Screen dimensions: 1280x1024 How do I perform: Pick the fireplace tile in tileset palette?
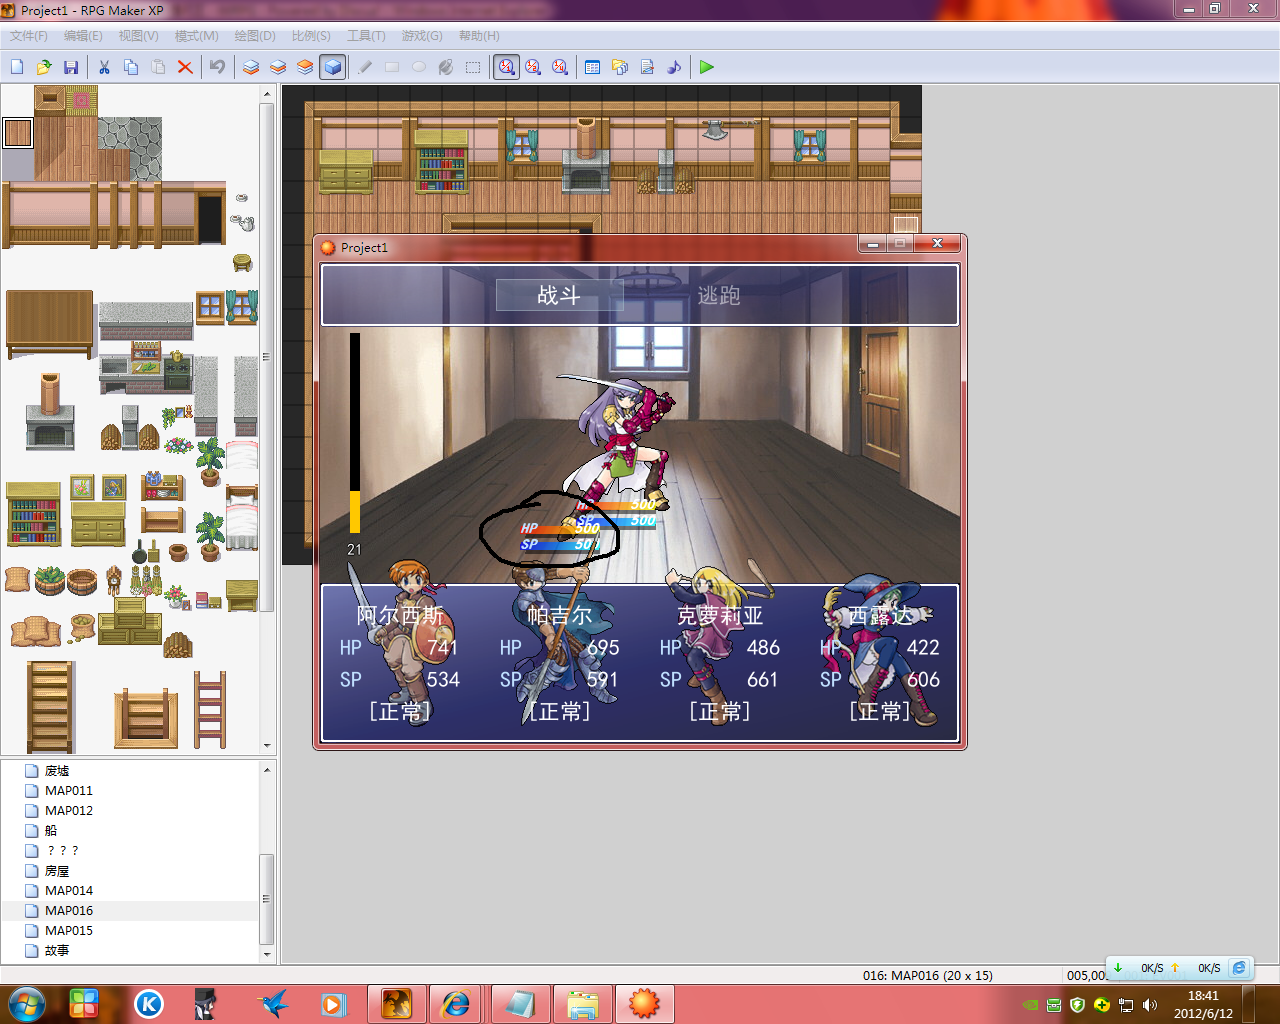(50, 412)
